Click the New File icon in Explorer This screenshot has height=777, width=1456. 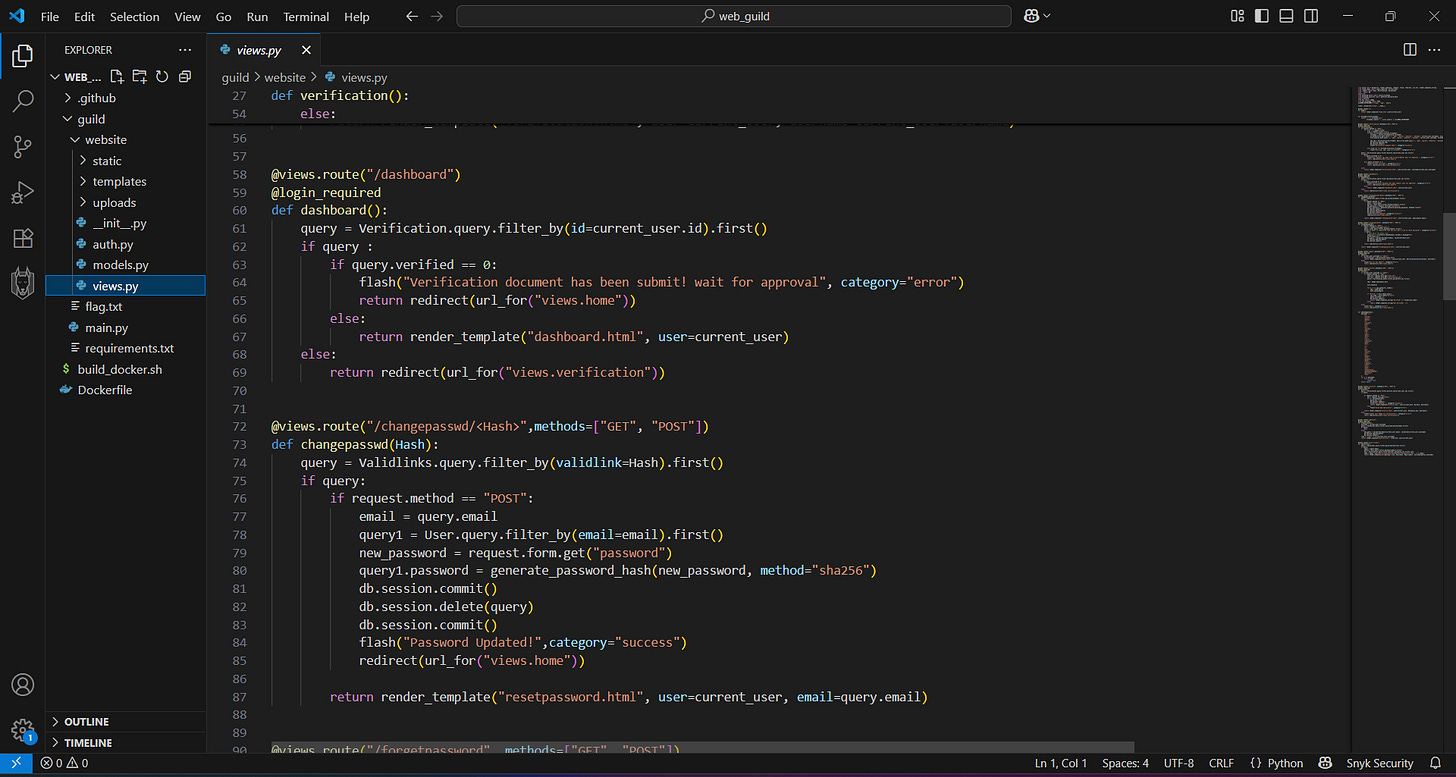pos(117,77)
